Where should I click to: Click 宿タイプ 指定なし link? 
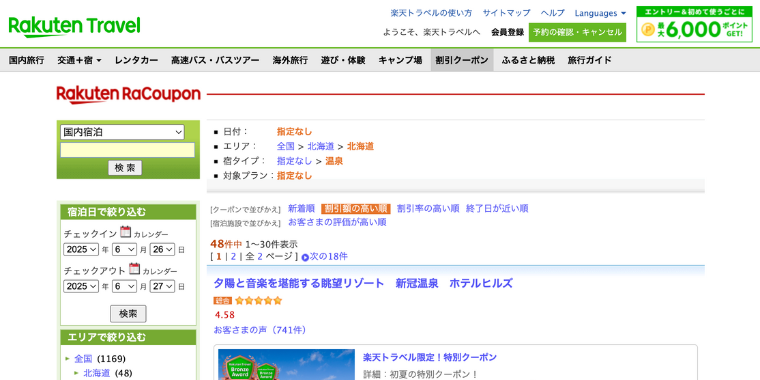294,161
